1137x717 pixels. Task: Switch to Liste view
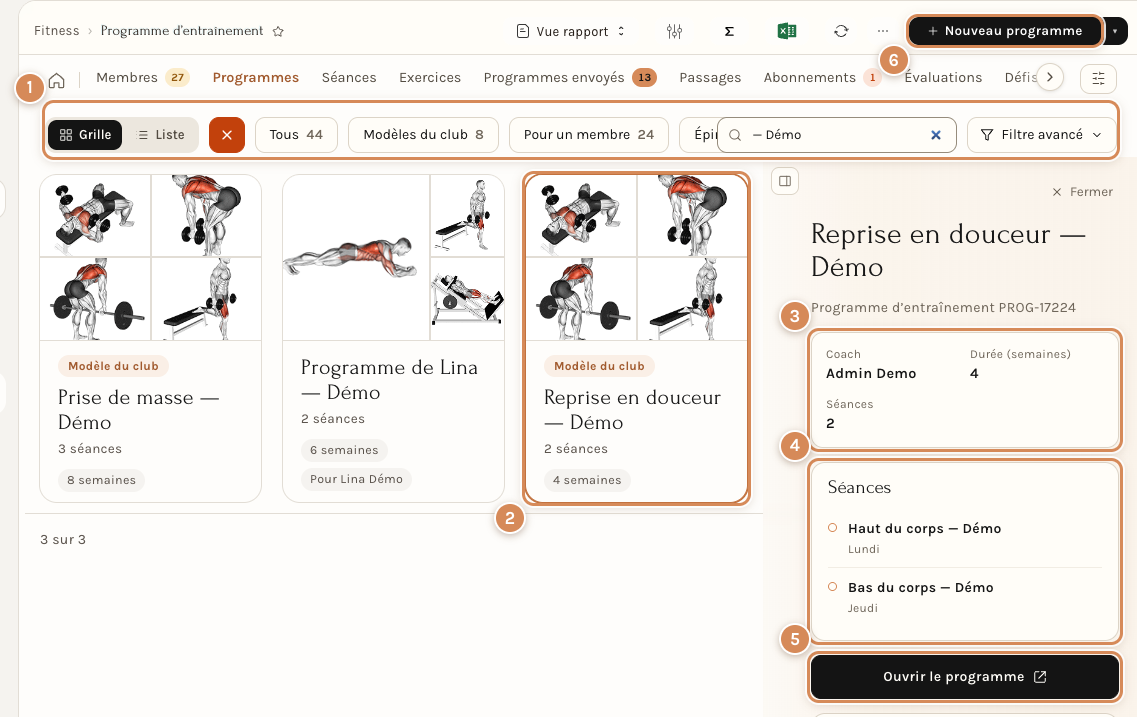(161, 135)
